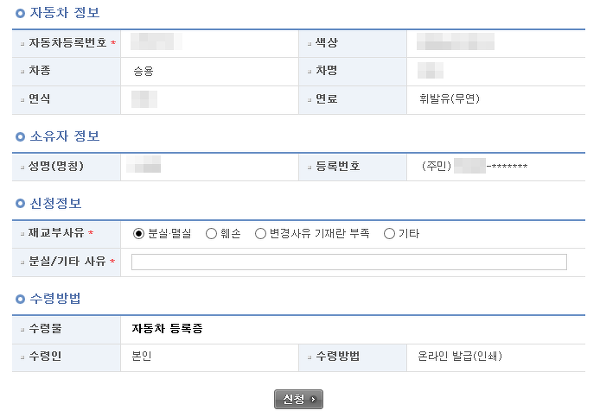Click the 소유자 정보 section bullet icon
The width and height of the screenshot is (600, 417).
[x=20, y=137]
